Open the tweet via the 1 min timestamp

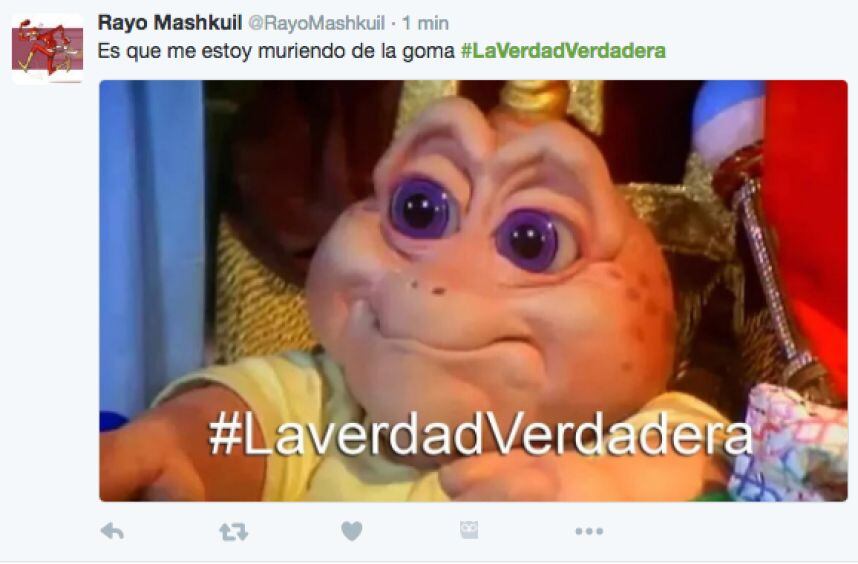pyautogui.click(x=425, y=23)
